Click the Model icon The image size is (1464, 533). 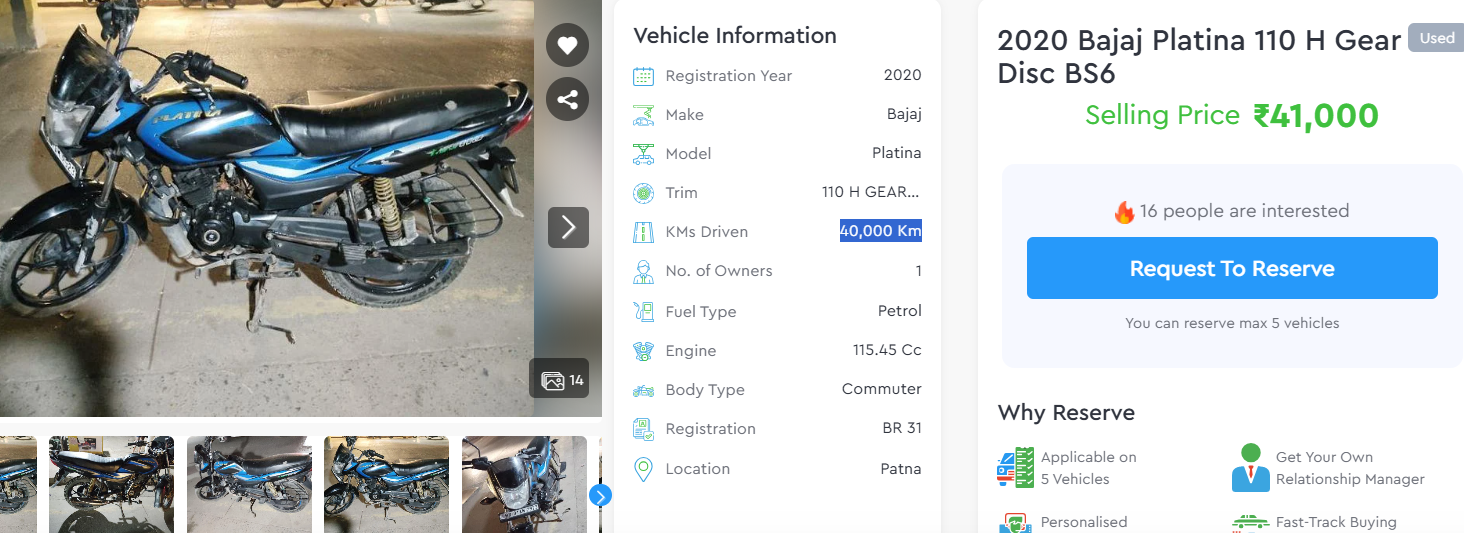(x=643, y=154)
